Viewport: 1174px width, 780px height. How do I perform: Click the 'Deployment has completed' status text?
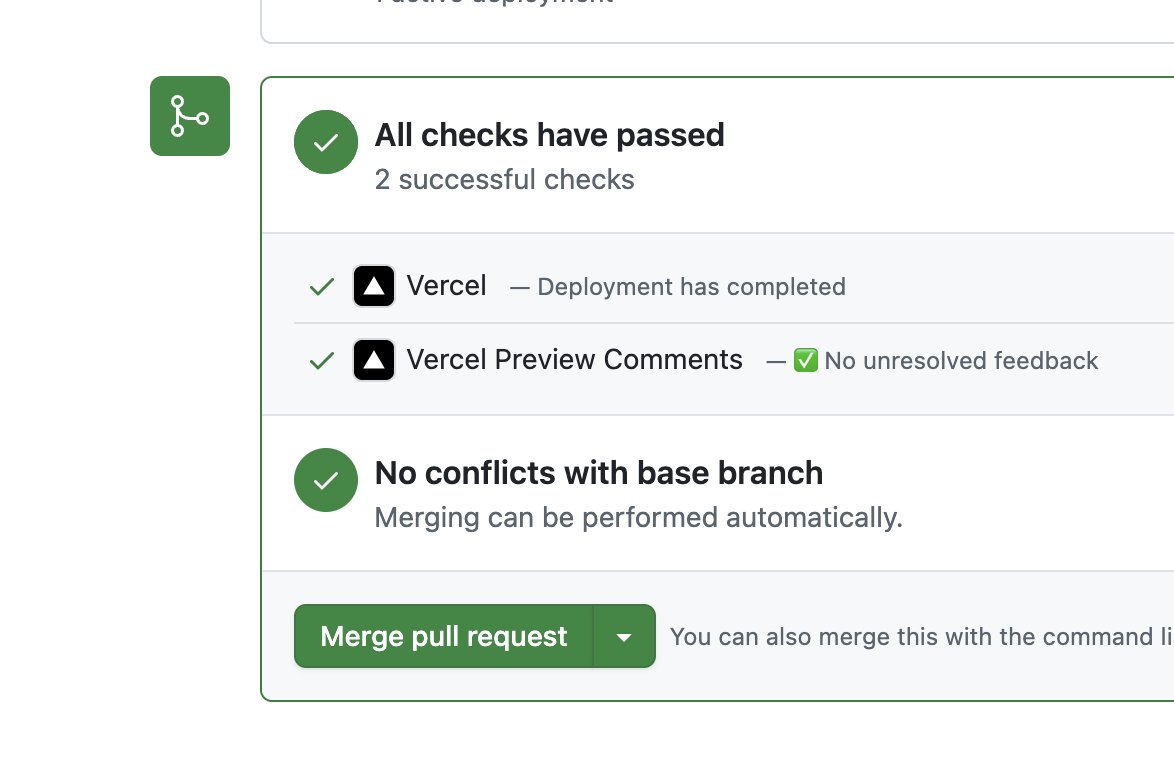pos(692,287)
